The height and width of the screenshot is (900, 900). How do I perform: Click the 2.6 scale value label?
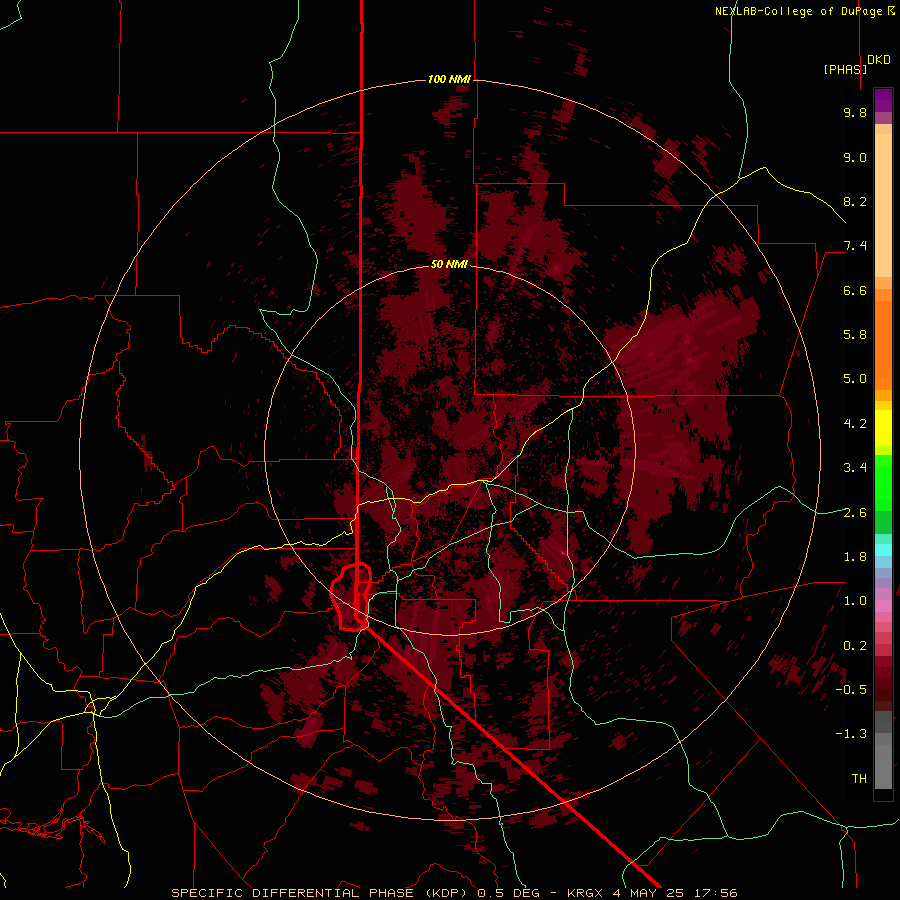[855, 513]
